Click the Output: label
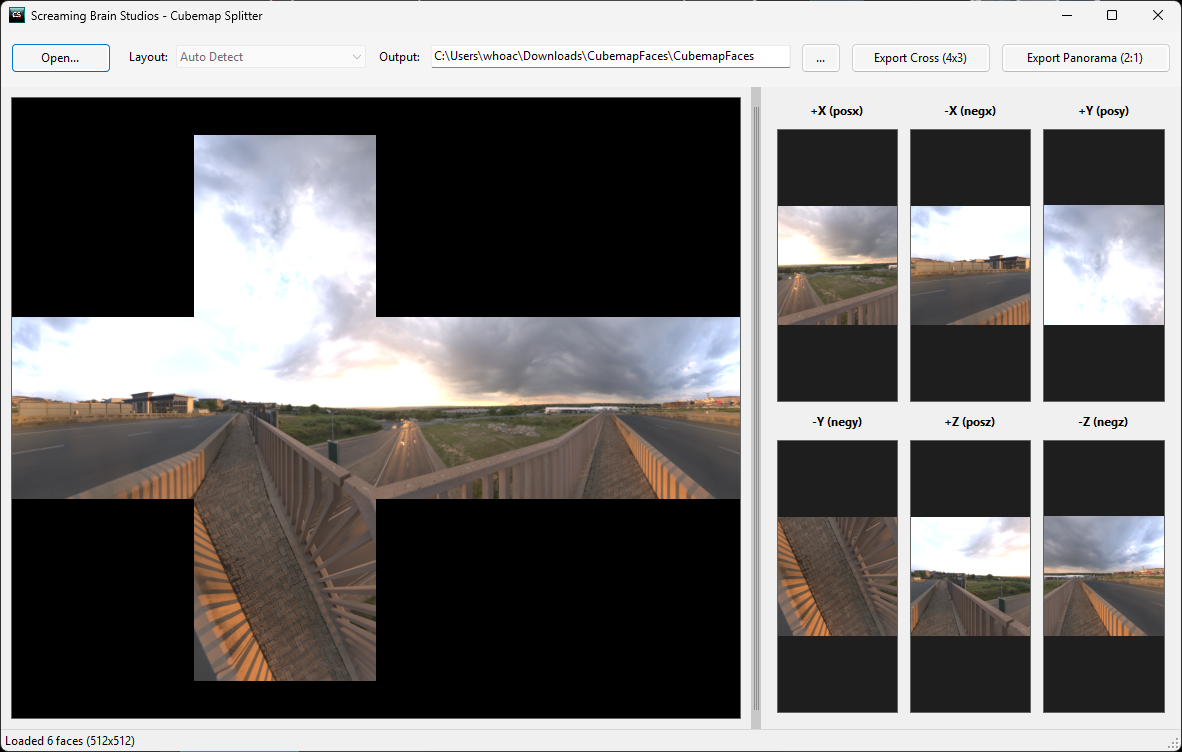1182x752 pixels. point(400,57)
